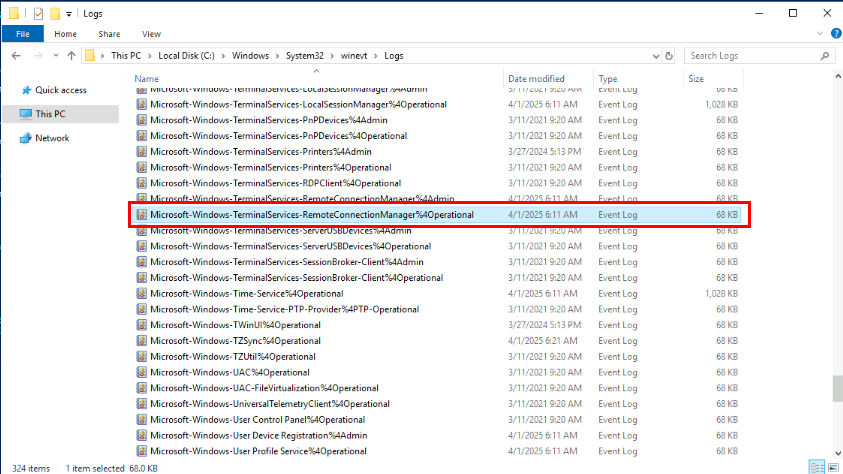Select UniversalTelemetryClient%4Operational file name
843x474 pixels.
270,404
